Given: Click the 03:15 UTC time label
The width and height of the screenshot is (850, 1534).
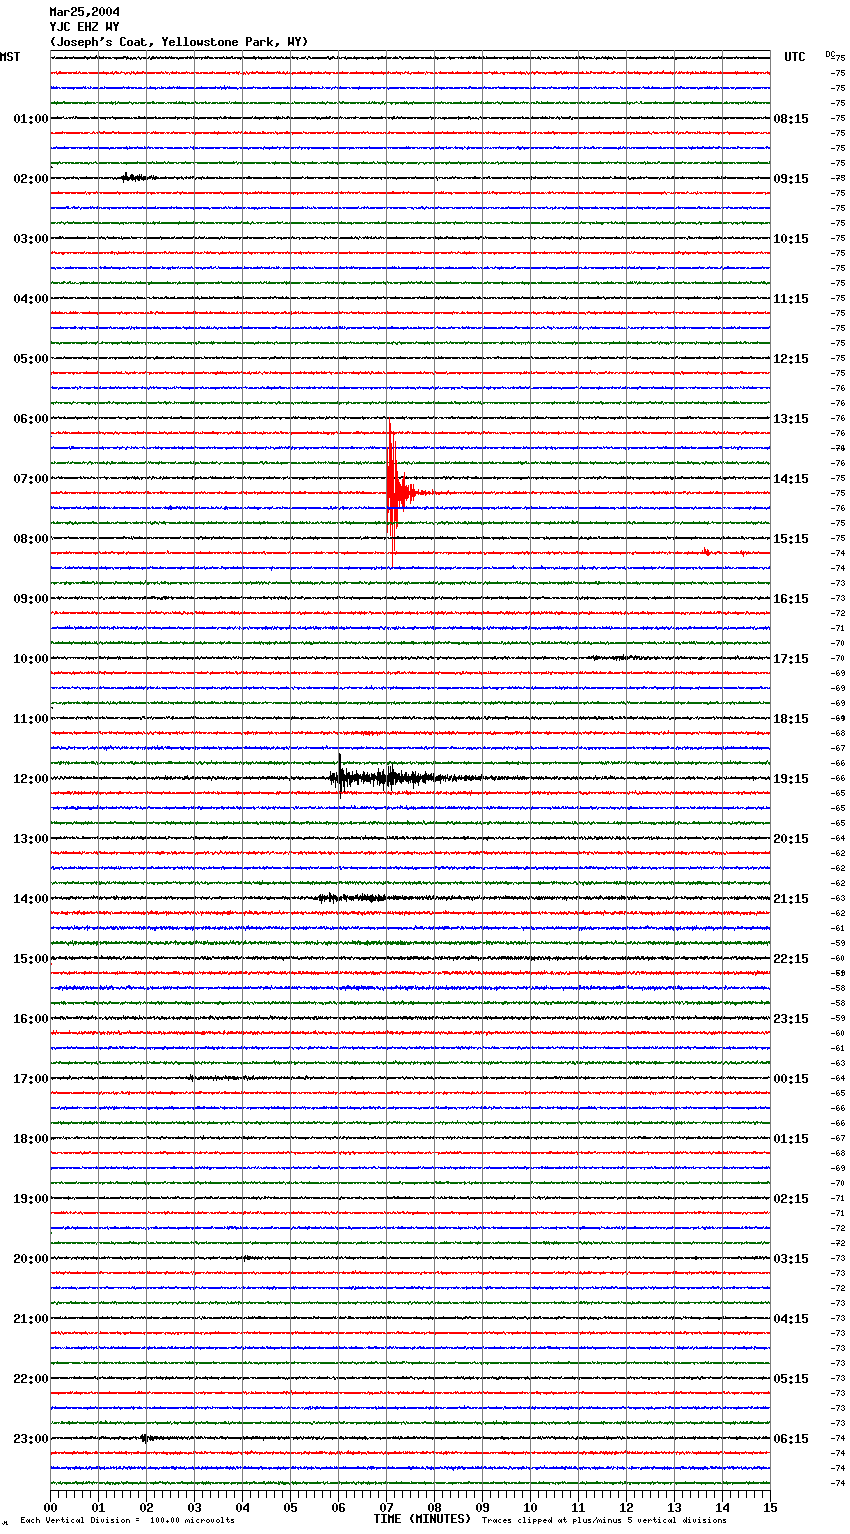Looking at the screenshot, I should tap(791, 1259).
